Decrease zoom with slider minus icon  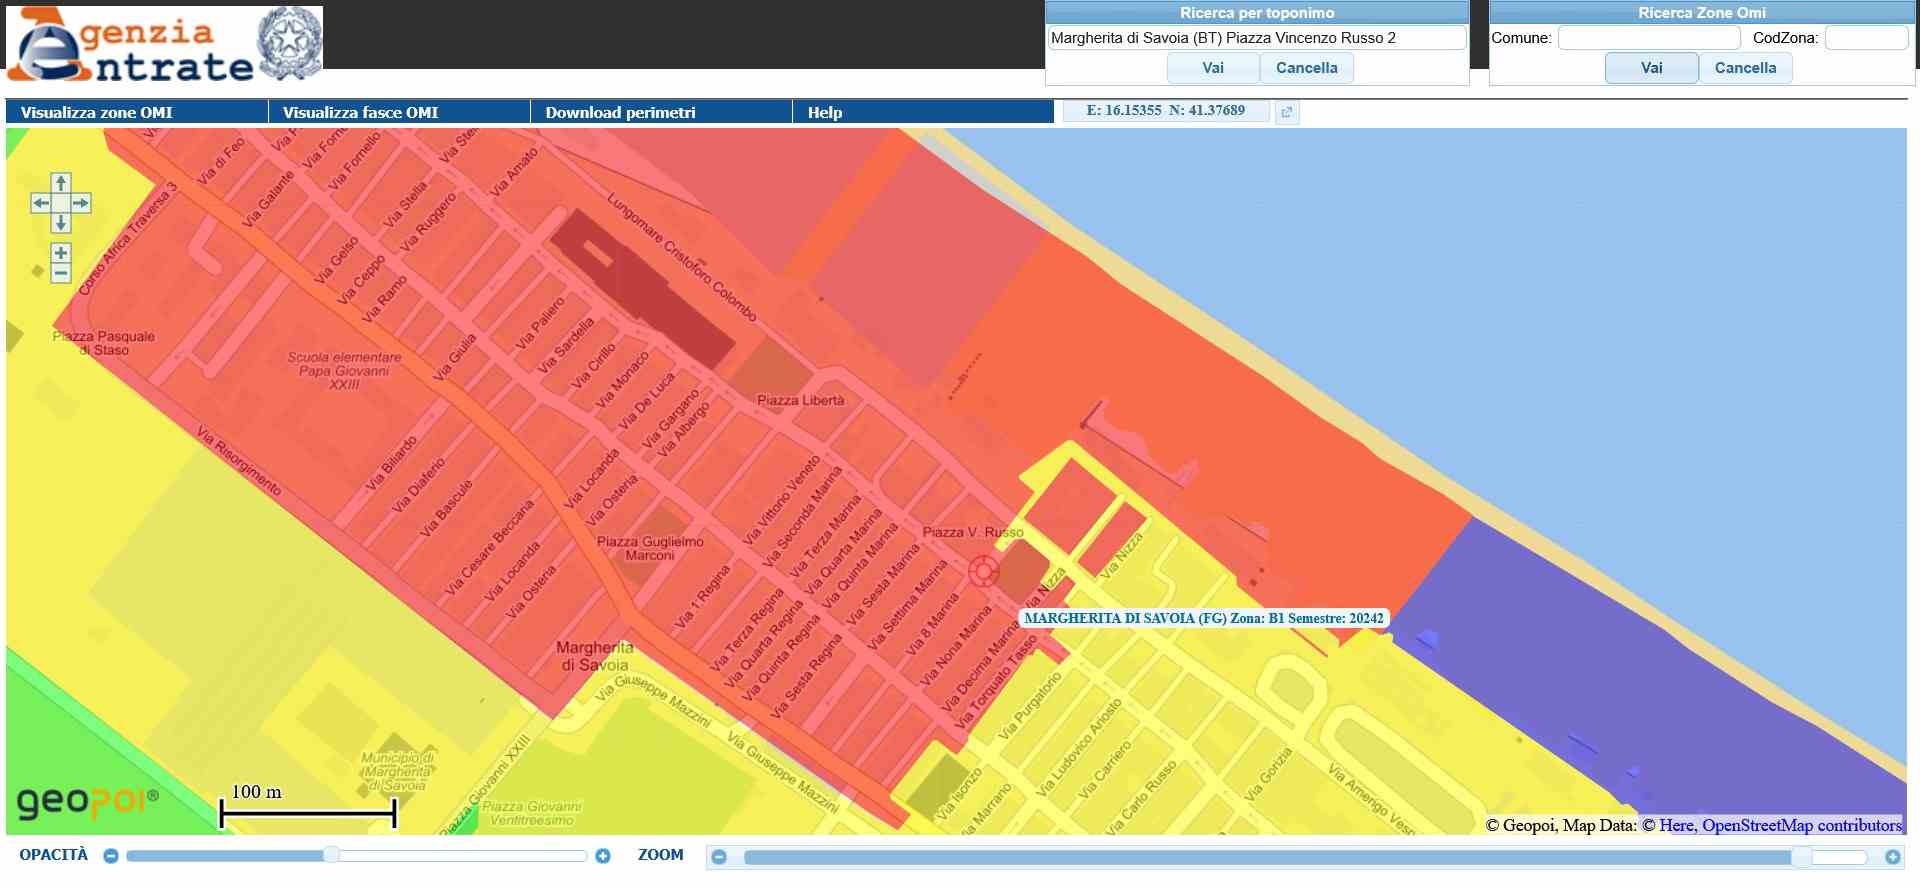719,857
